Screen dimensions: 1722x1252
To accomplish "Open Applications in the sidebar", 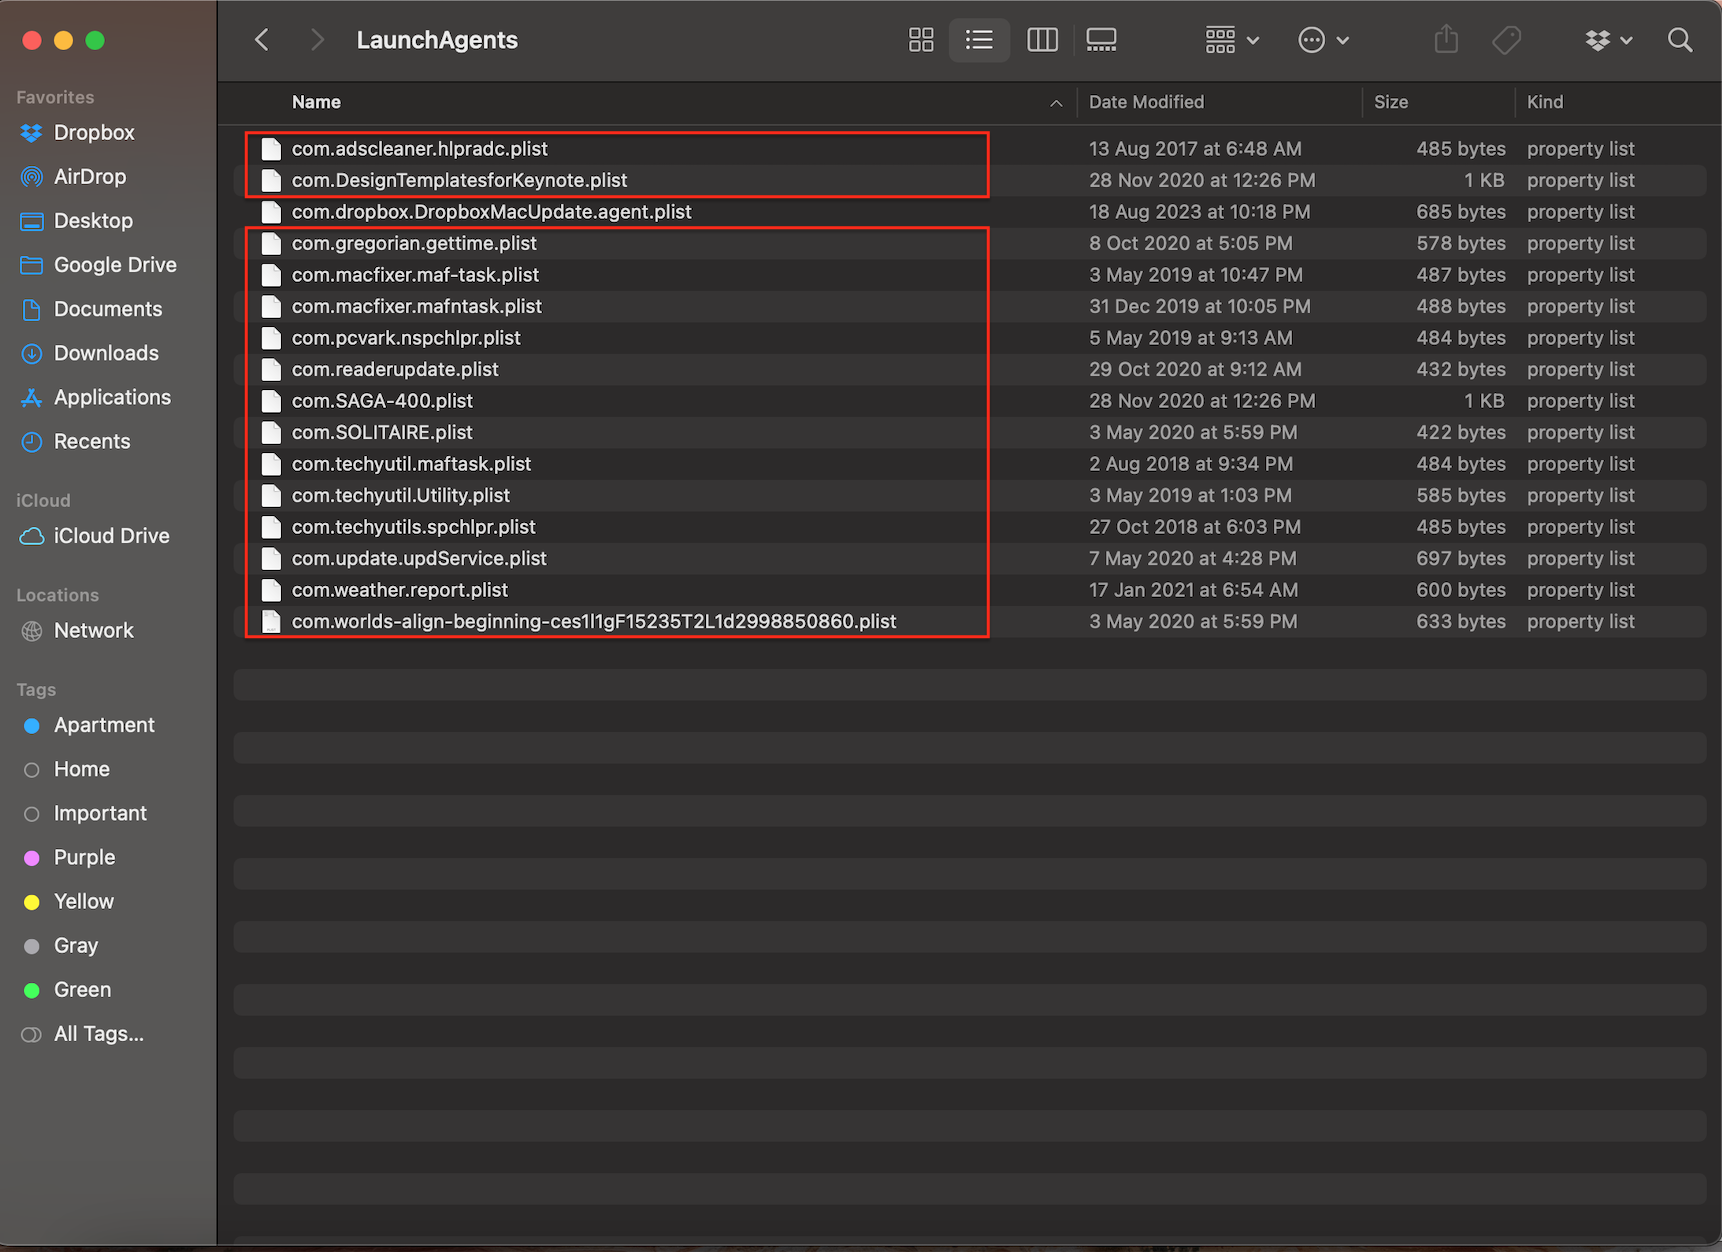I will click(x=112, y=396).
